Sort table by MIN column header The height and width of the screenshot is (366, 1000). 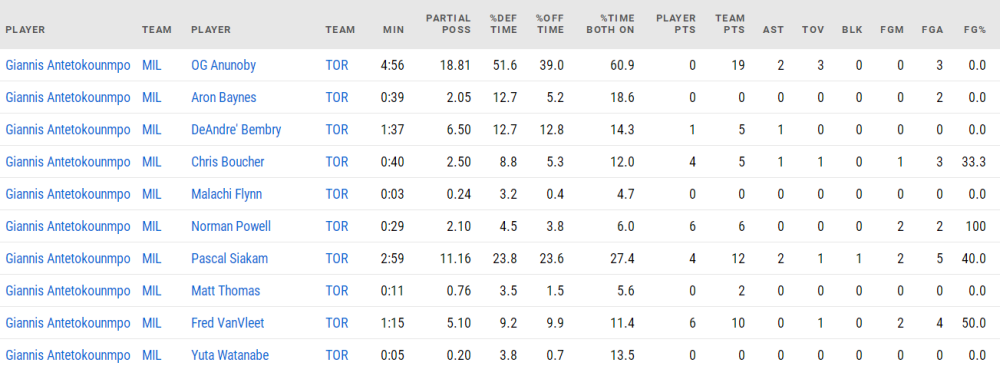click(x=393, y=30)
